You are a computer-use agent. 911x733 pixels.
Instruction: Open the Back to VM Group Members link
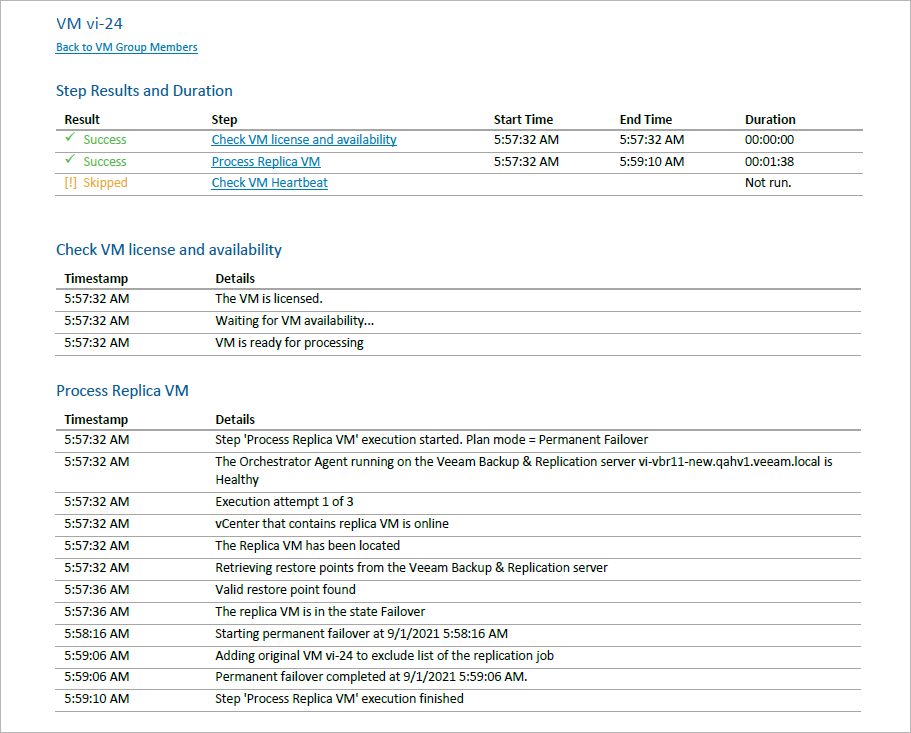tap(127, 47)
